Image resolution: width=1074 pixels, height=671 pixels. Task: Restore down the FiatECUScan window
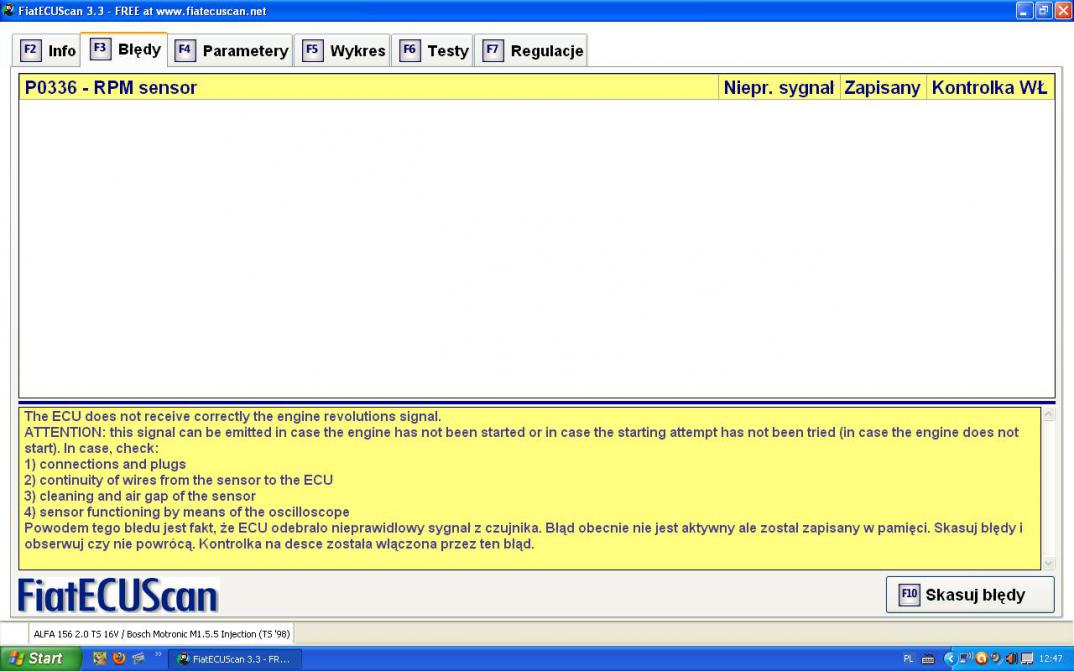pyautogui.click(x=1044, y=10)
